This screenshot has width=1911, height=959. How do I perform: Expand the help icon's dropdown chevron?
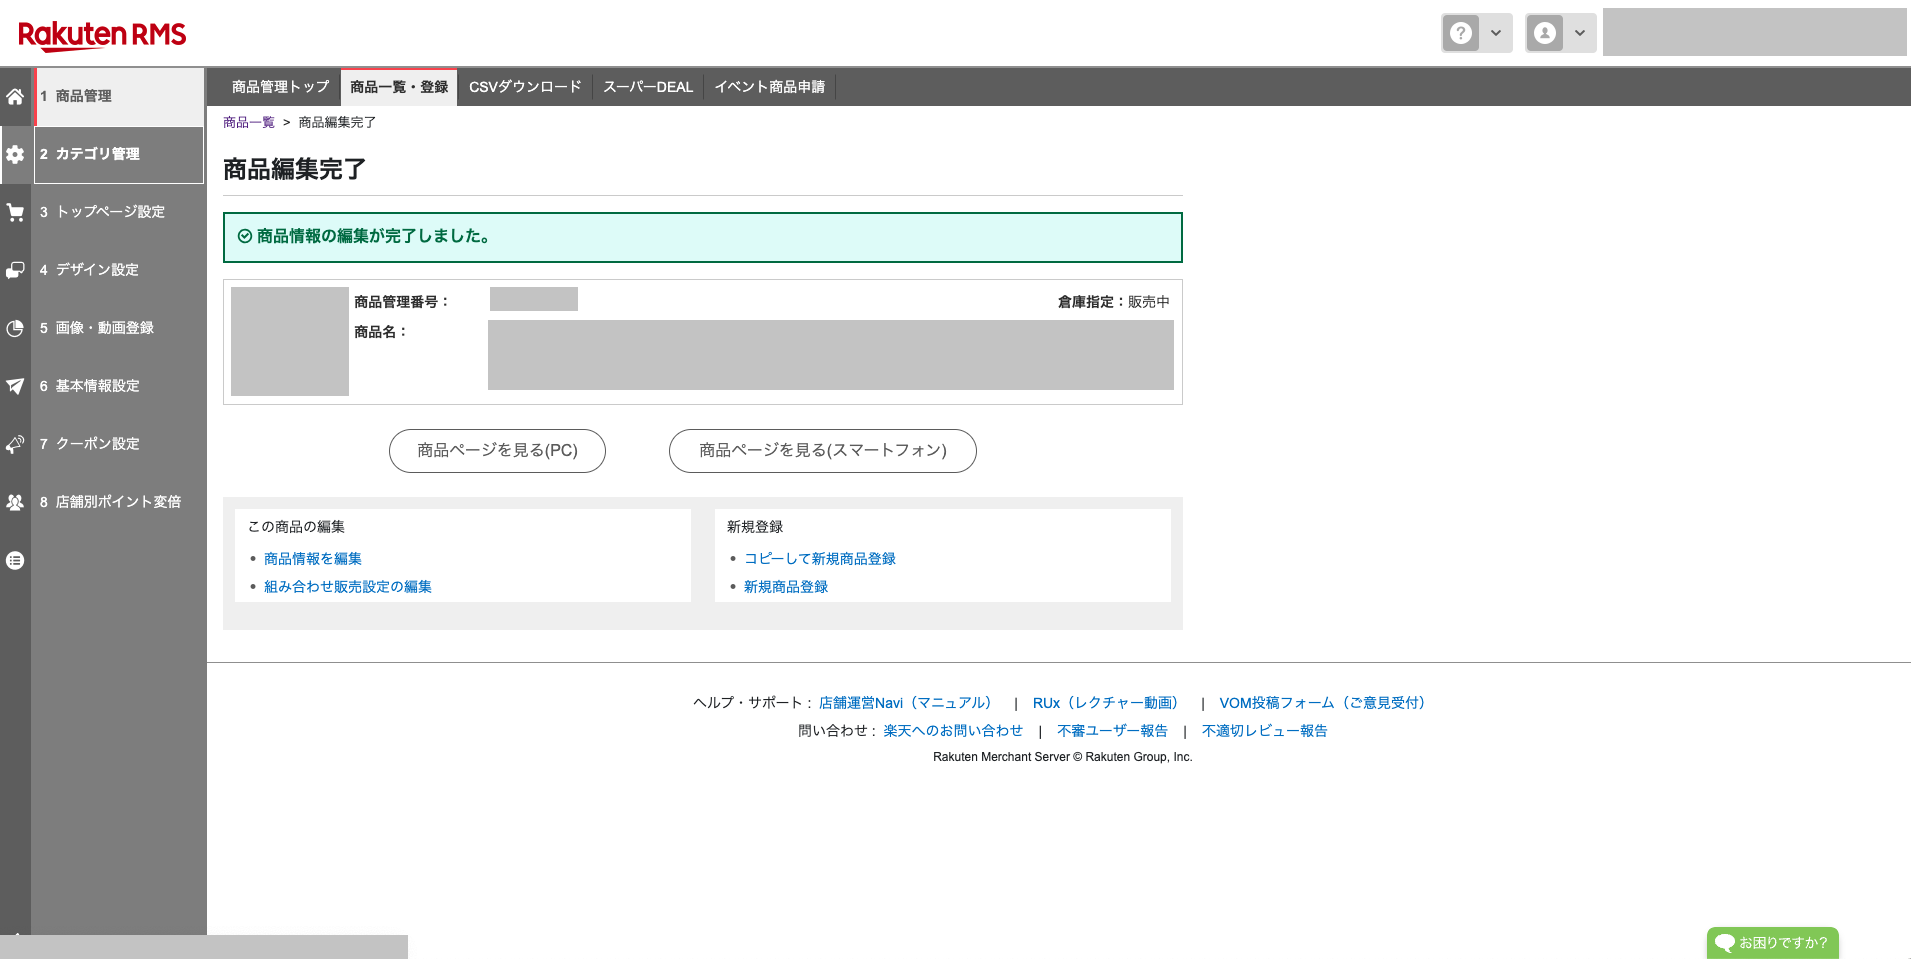[1496, 32]
